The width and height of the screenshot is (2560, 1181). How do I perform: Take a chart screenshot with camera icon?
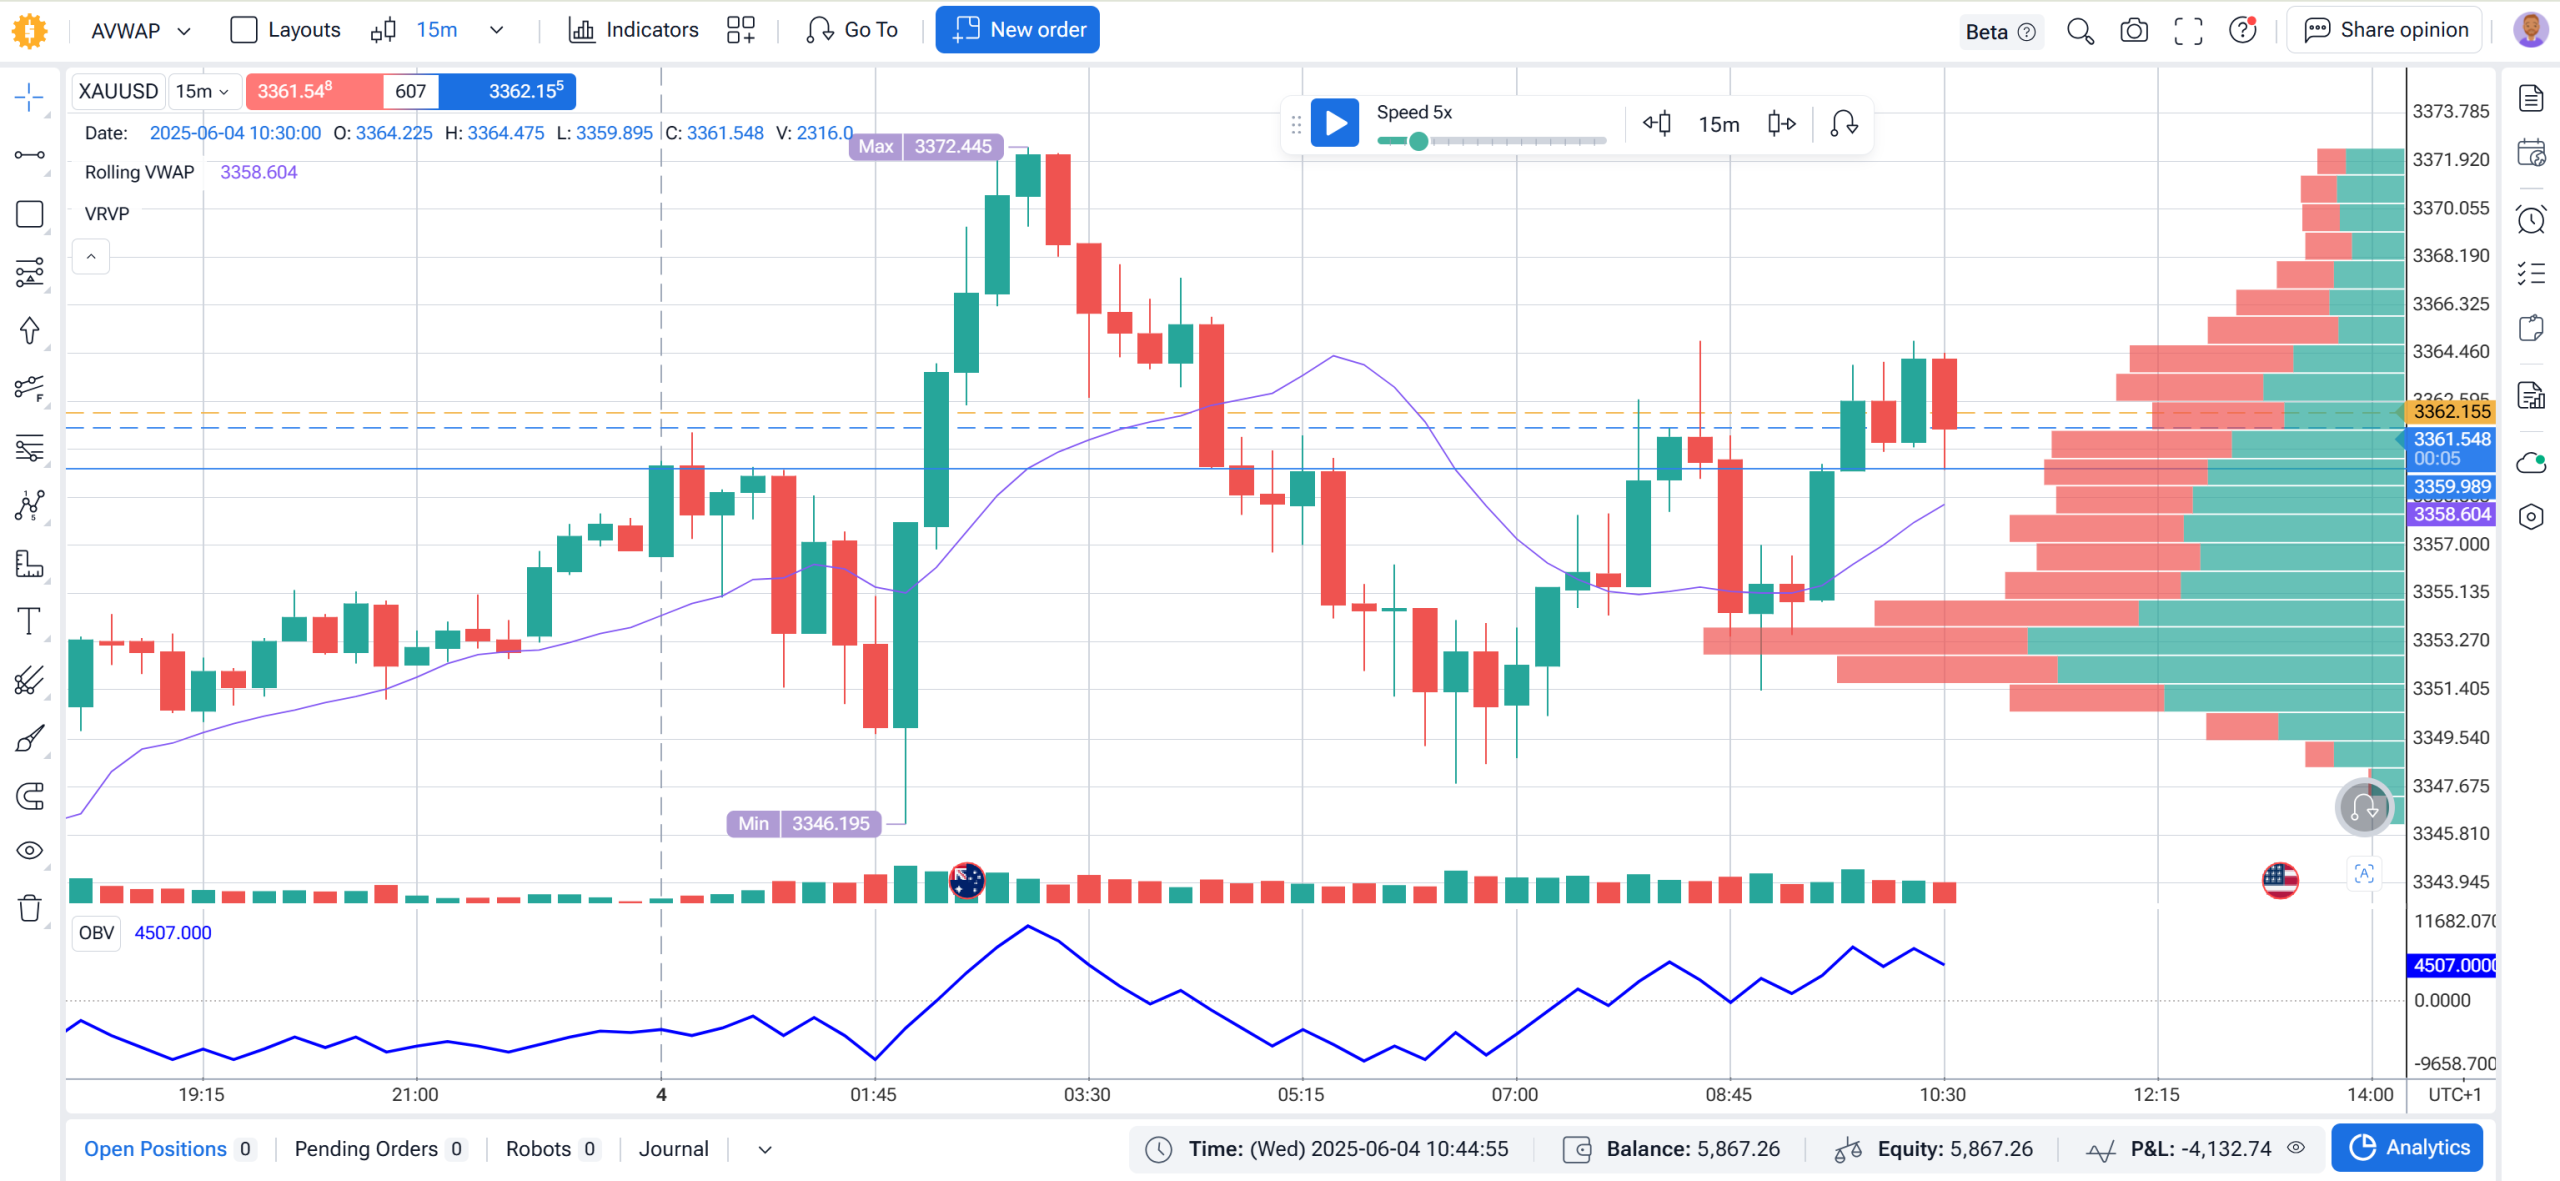pos(2134,30)
